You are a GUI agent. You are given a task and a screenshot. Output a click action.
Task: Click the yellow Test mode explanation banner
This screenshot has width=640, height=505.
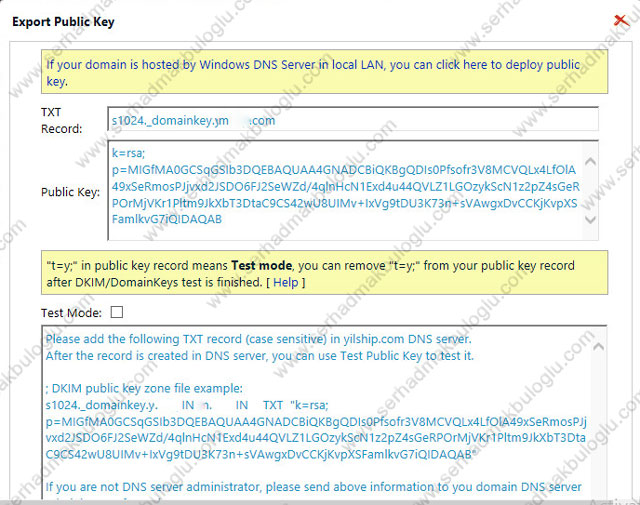coord(320,275)
